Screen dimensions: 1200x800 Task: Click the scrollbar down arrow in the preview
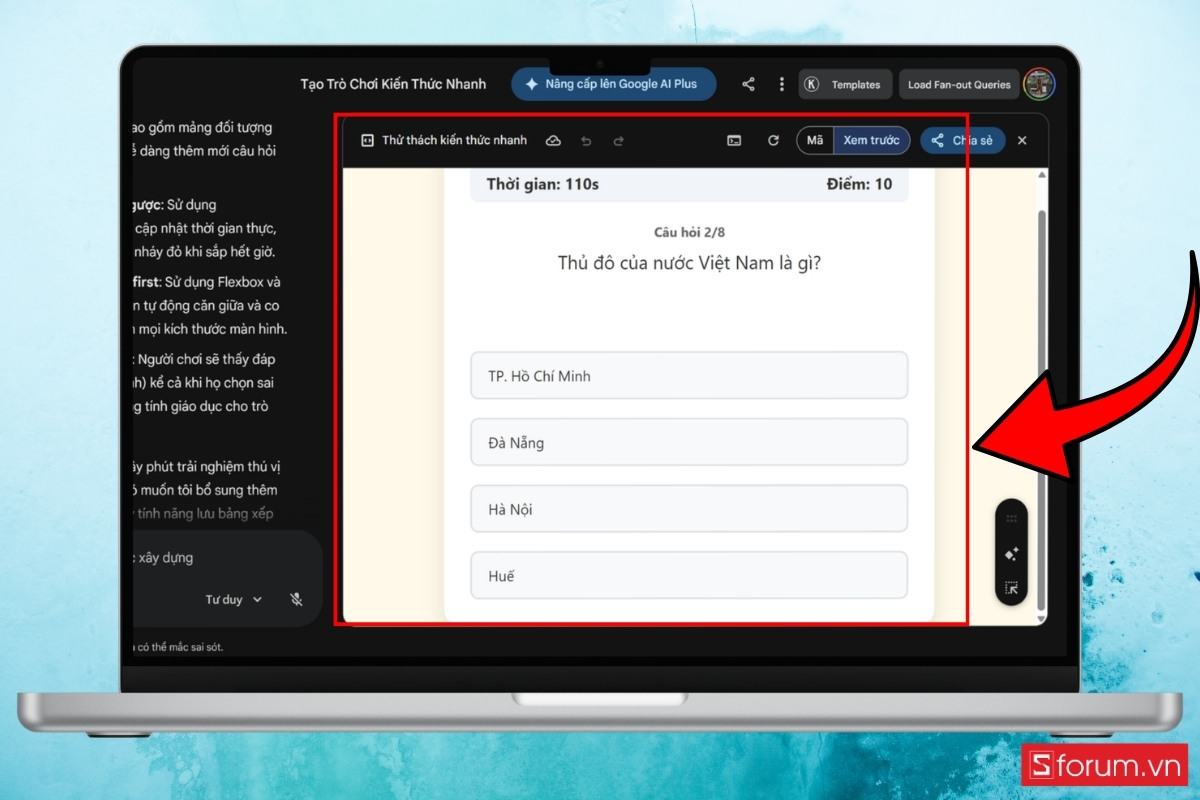tap(1041, 619)
